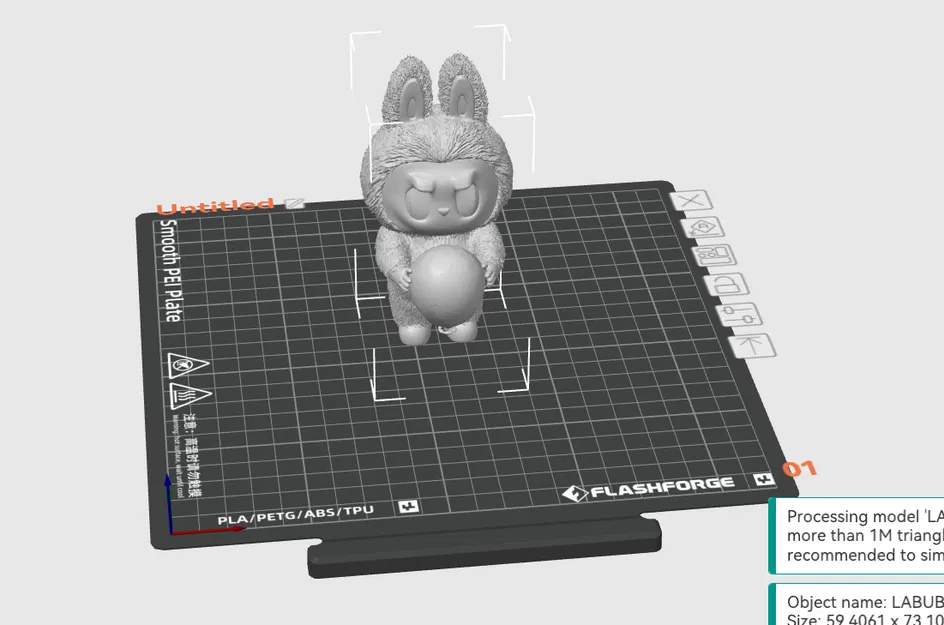Open plate settings via the sliders icon

coord(739,314)
